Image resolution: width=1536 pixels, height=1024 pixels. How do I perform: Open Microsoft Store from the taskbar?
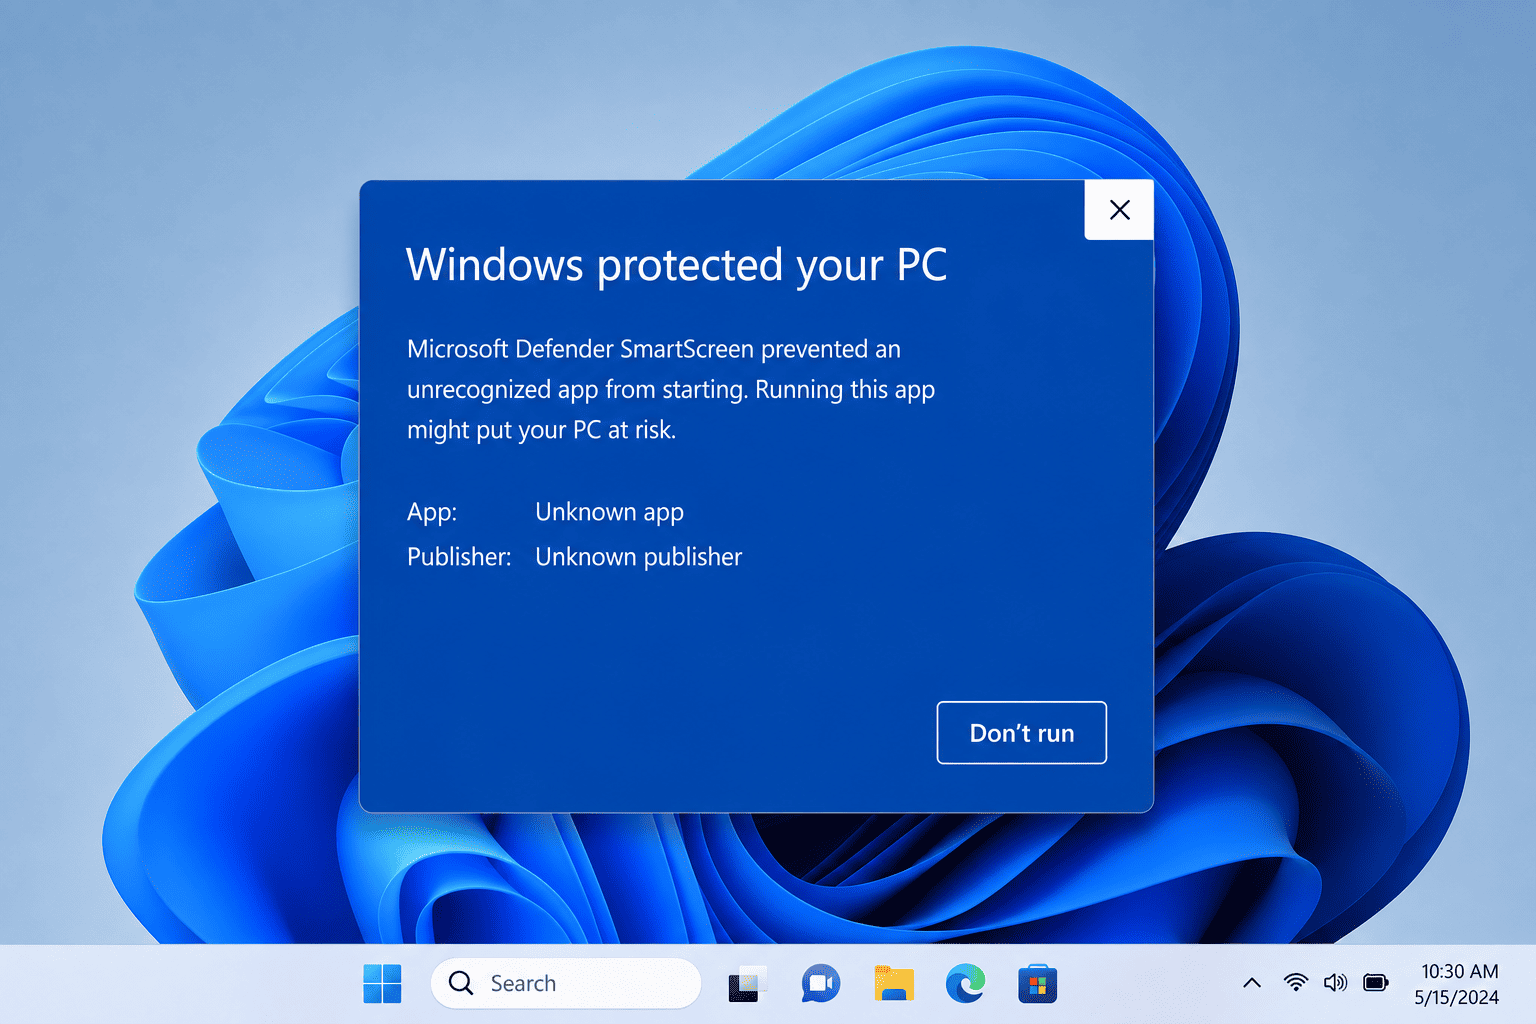click(x=1038, y=984)
